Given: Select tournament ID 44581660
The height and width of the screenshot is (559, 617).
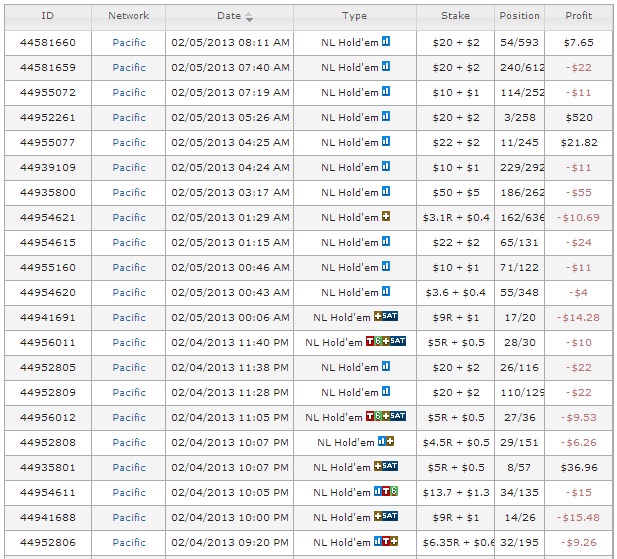Looking at the screenshot, I should tap(48, 42).
